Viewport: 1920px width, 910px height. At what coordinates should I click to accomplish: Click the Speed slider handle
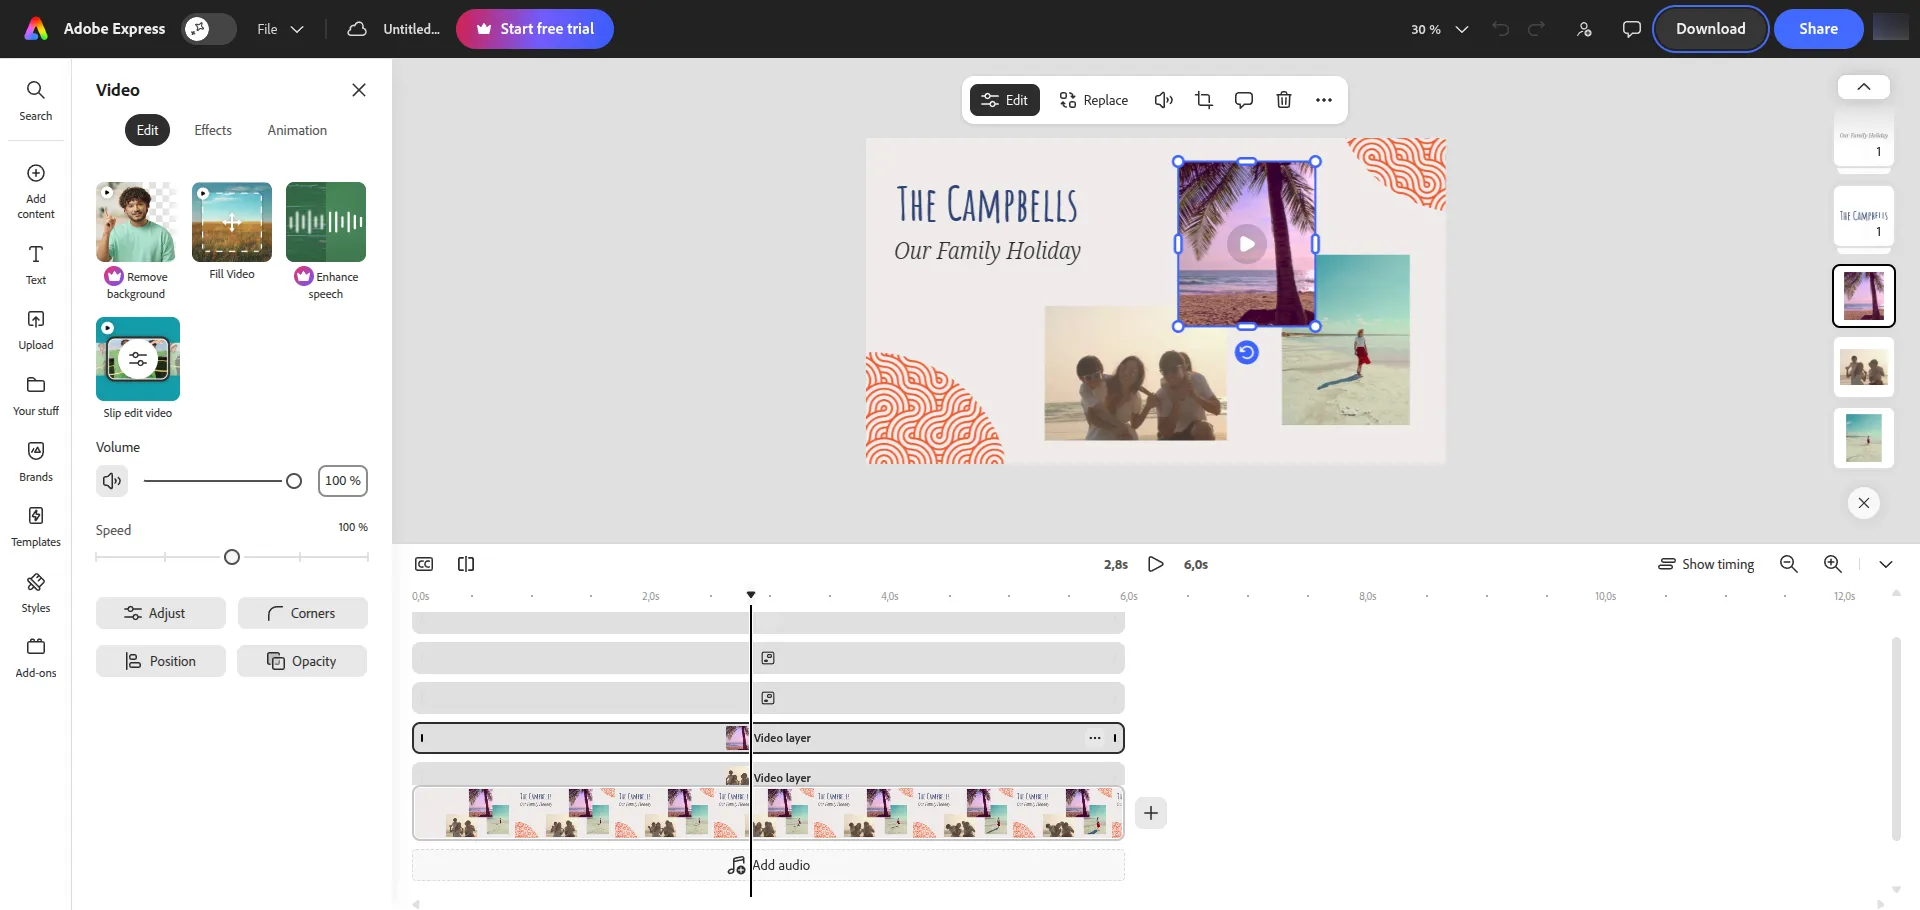click(x=232, y=557)
